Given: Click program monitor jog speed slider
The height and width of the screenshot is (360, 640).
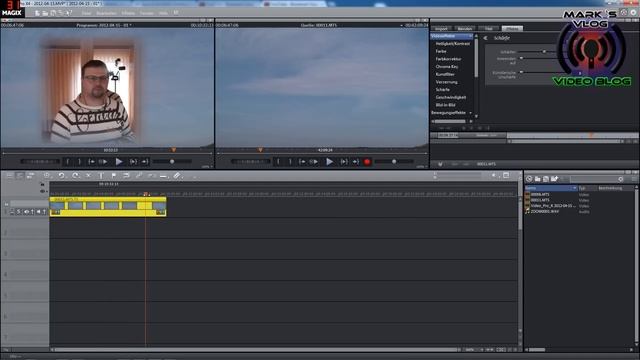Looking at the screenshot, I should click(x=172, y=162).
